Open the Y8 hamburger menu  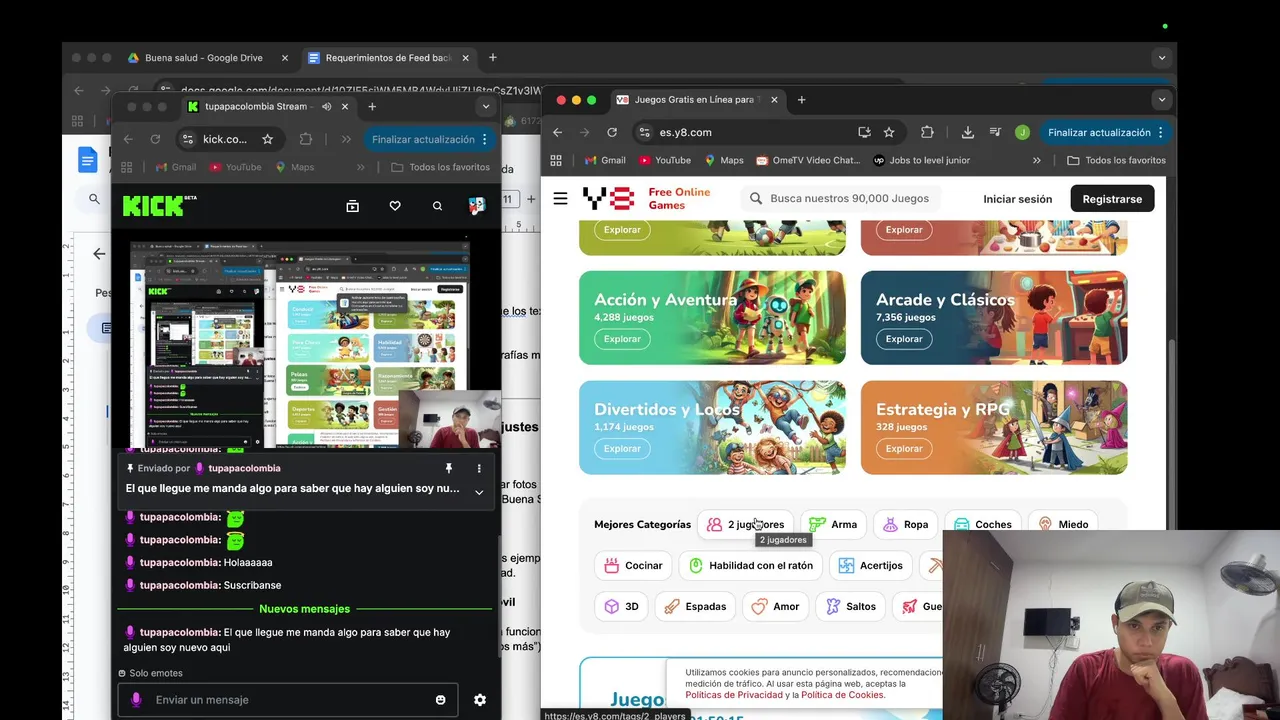(x=560, y=198)
